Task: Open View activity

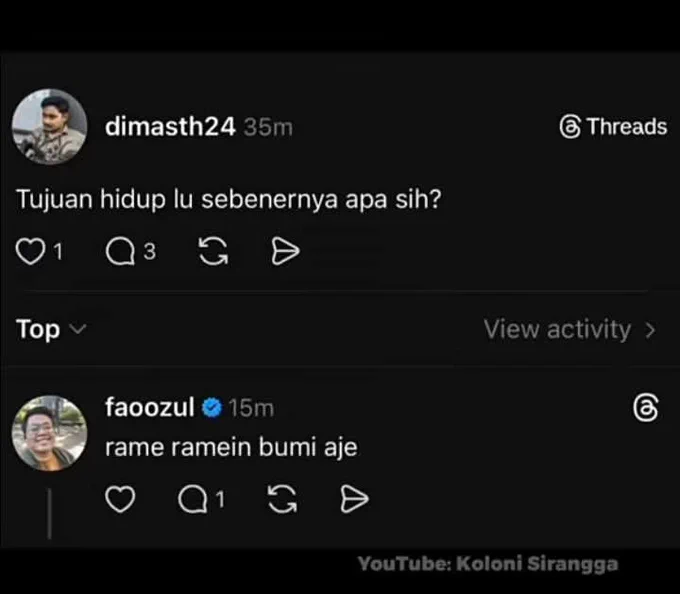Action: click(x=570, y=330)
